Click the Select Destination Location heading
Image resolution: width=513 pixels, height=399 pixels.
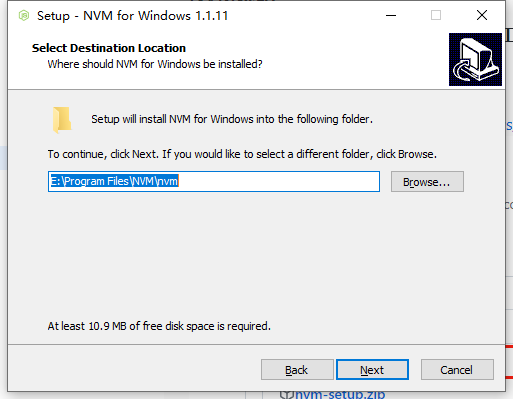click(109, 48)
